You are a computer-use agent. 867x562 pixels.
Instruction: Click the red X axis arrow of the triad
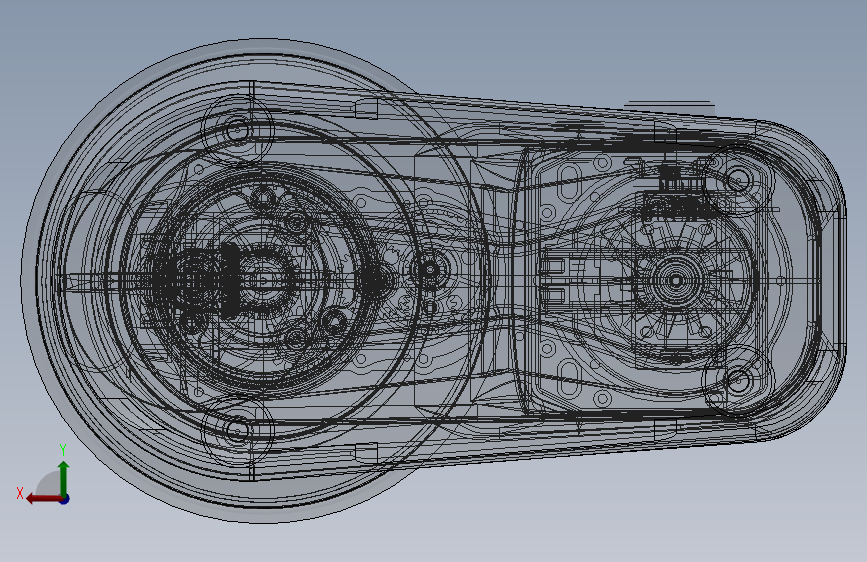coord(43,499)
